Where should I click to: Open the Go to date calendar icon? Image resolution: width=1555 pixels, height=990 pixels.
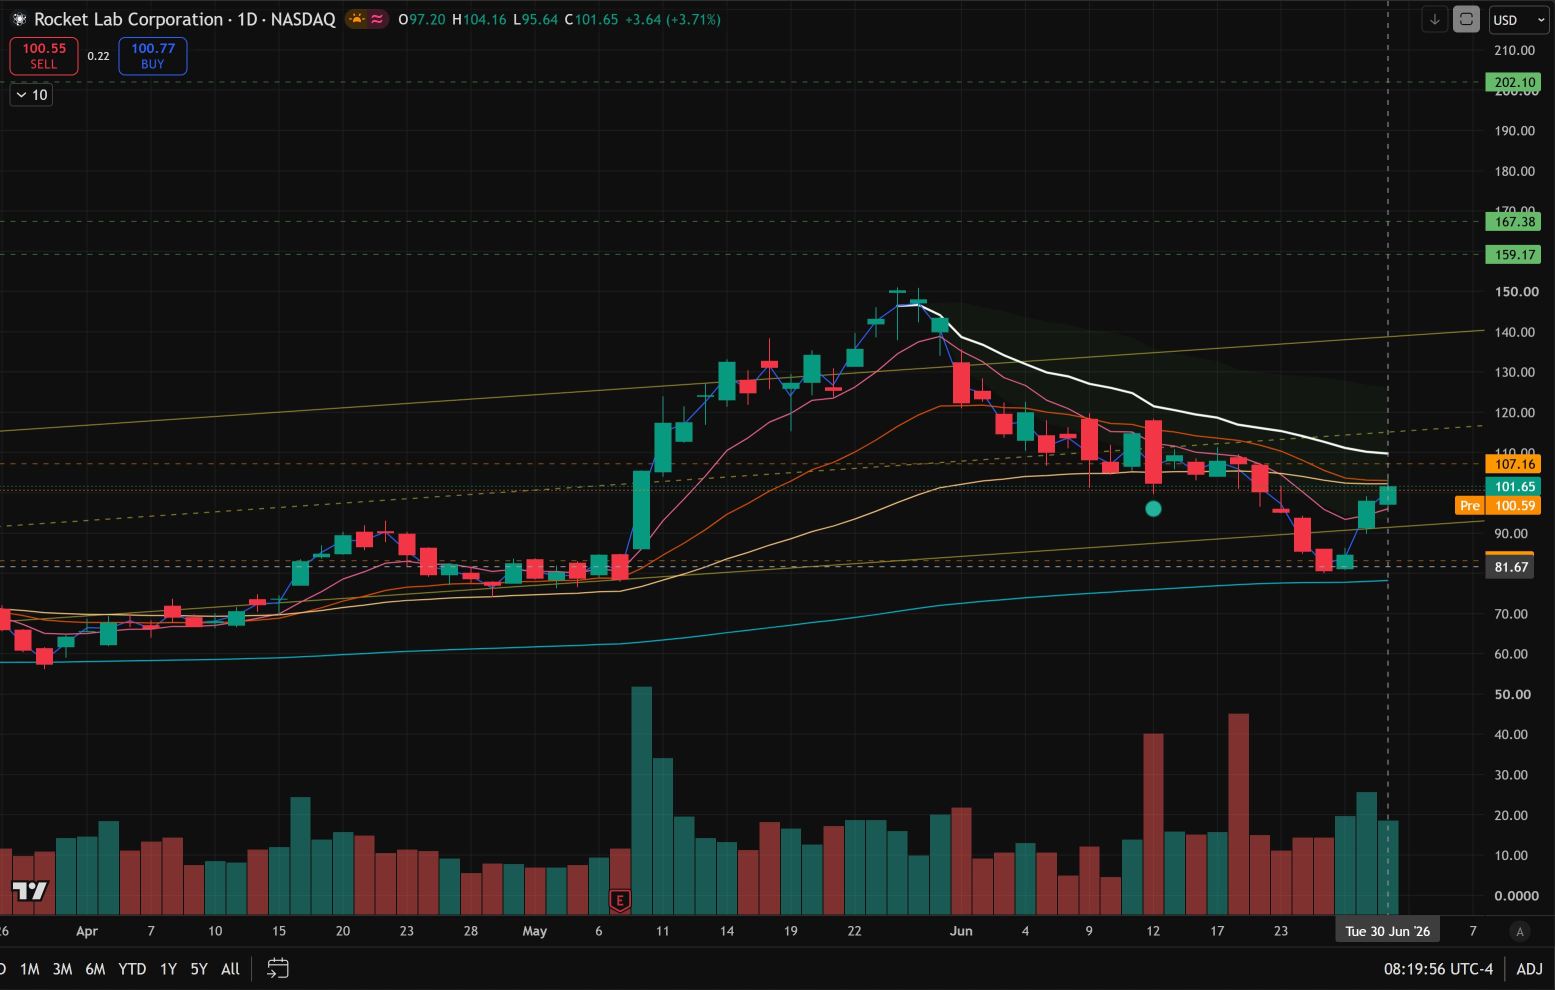point(278,968)
